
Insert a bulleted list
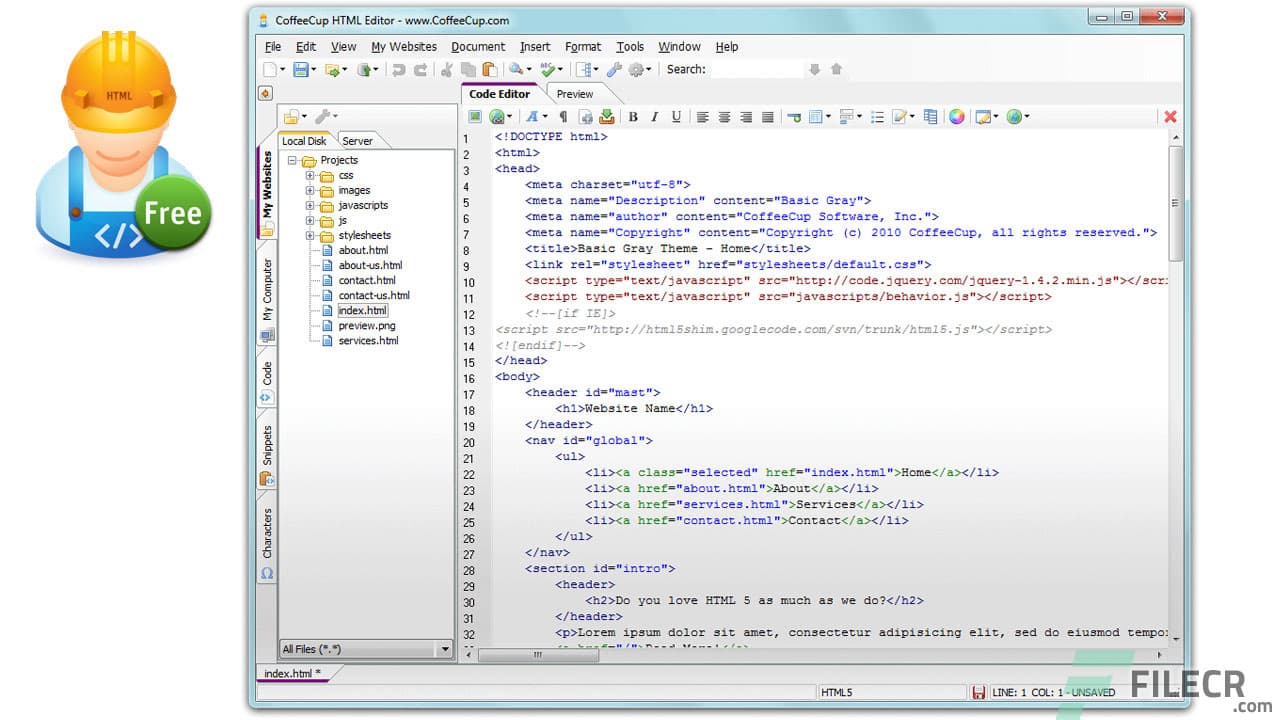[x=877, y=117]
